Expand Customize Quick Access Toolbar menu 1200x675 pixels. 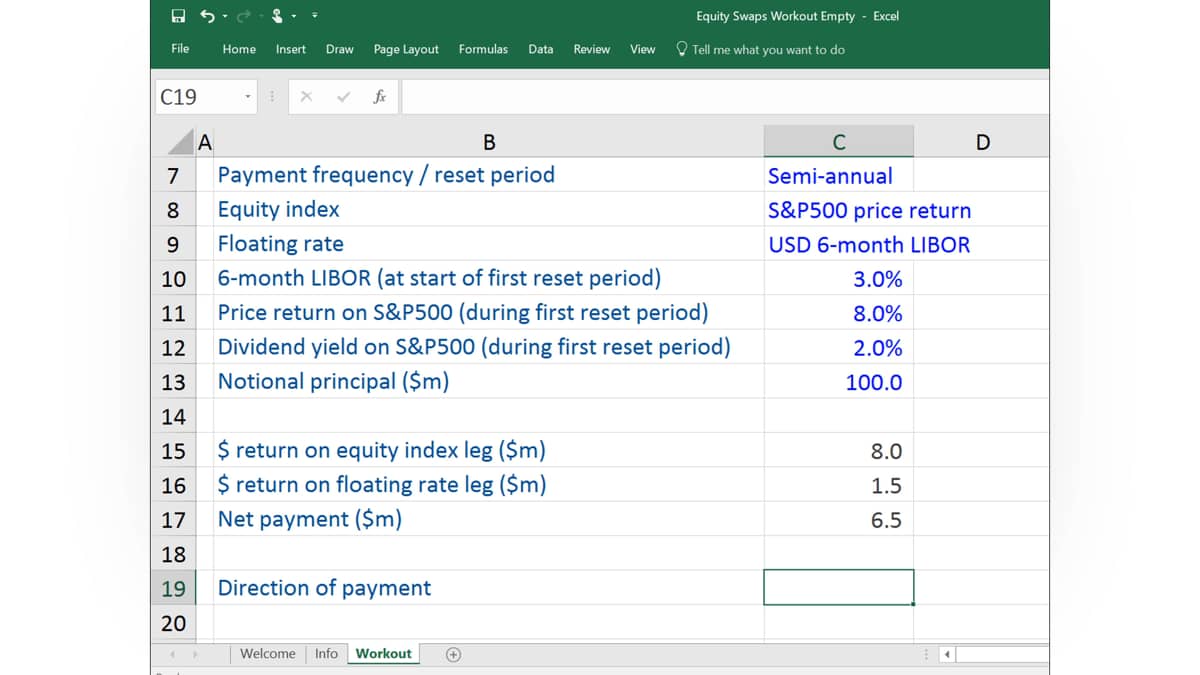[317, 16]
